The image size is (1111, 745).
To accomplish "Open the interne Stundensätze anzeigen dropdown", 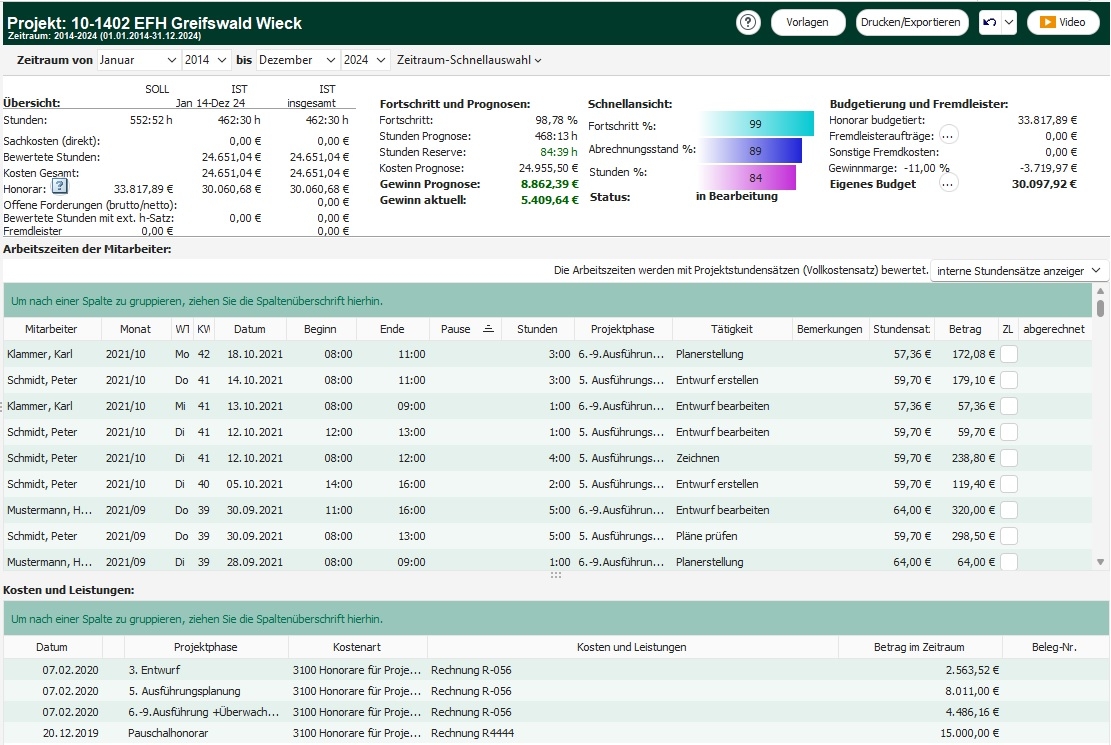I will [x=1019, y=271].
